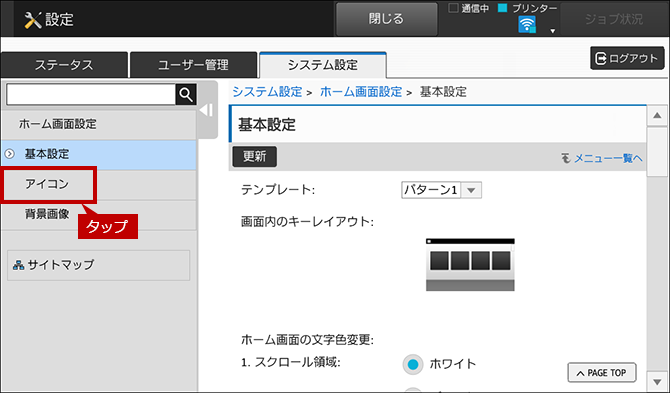Click inside the sidebar search field
The image size is (670, 393).
pos(91,94)
